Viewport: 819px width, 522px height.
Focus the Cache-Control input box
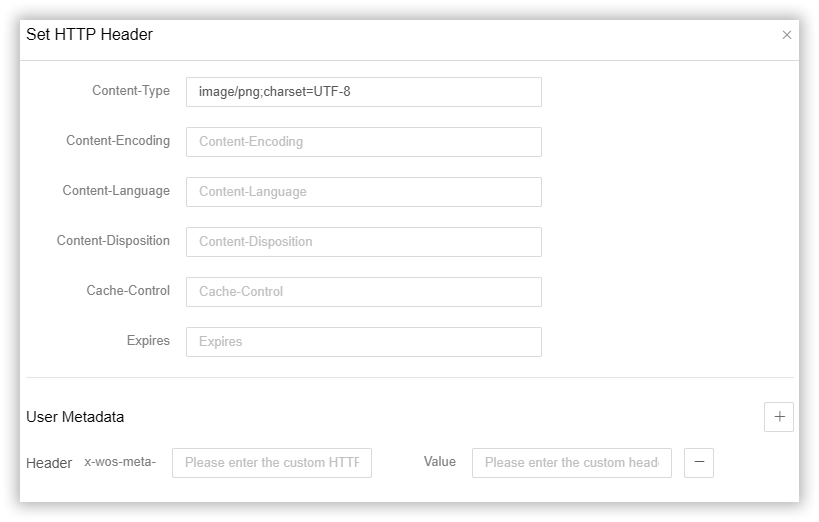click(363, 292)
